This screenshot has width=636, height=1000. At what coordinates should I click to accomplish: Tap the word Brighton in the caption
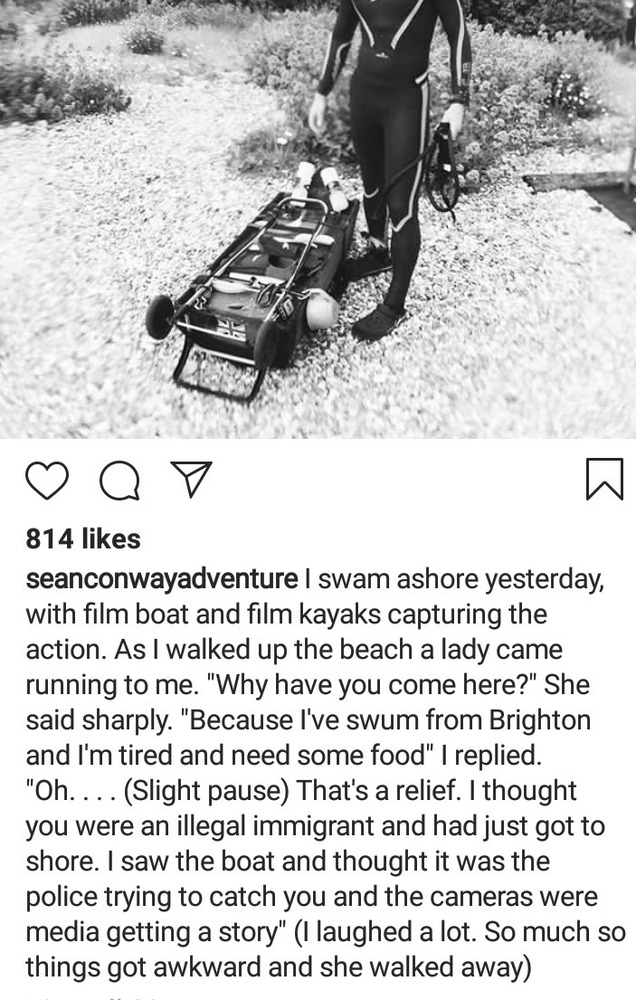tap(540, 720)
